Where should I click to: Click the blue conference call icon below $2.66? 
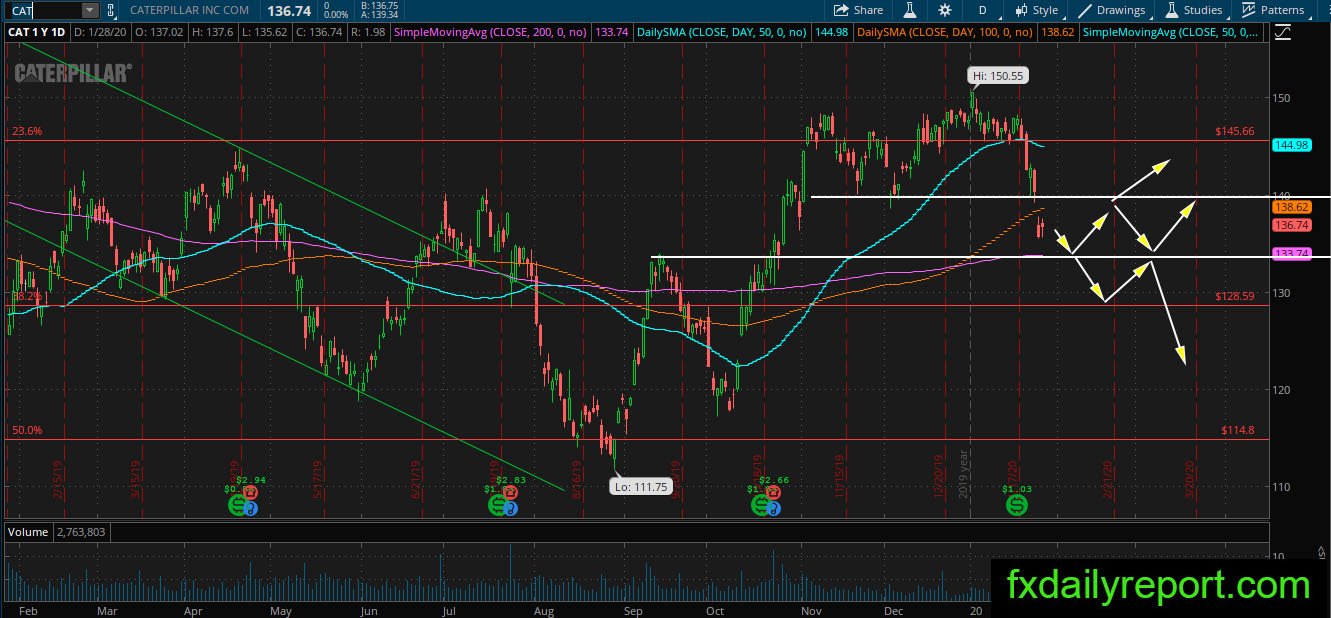775,510
